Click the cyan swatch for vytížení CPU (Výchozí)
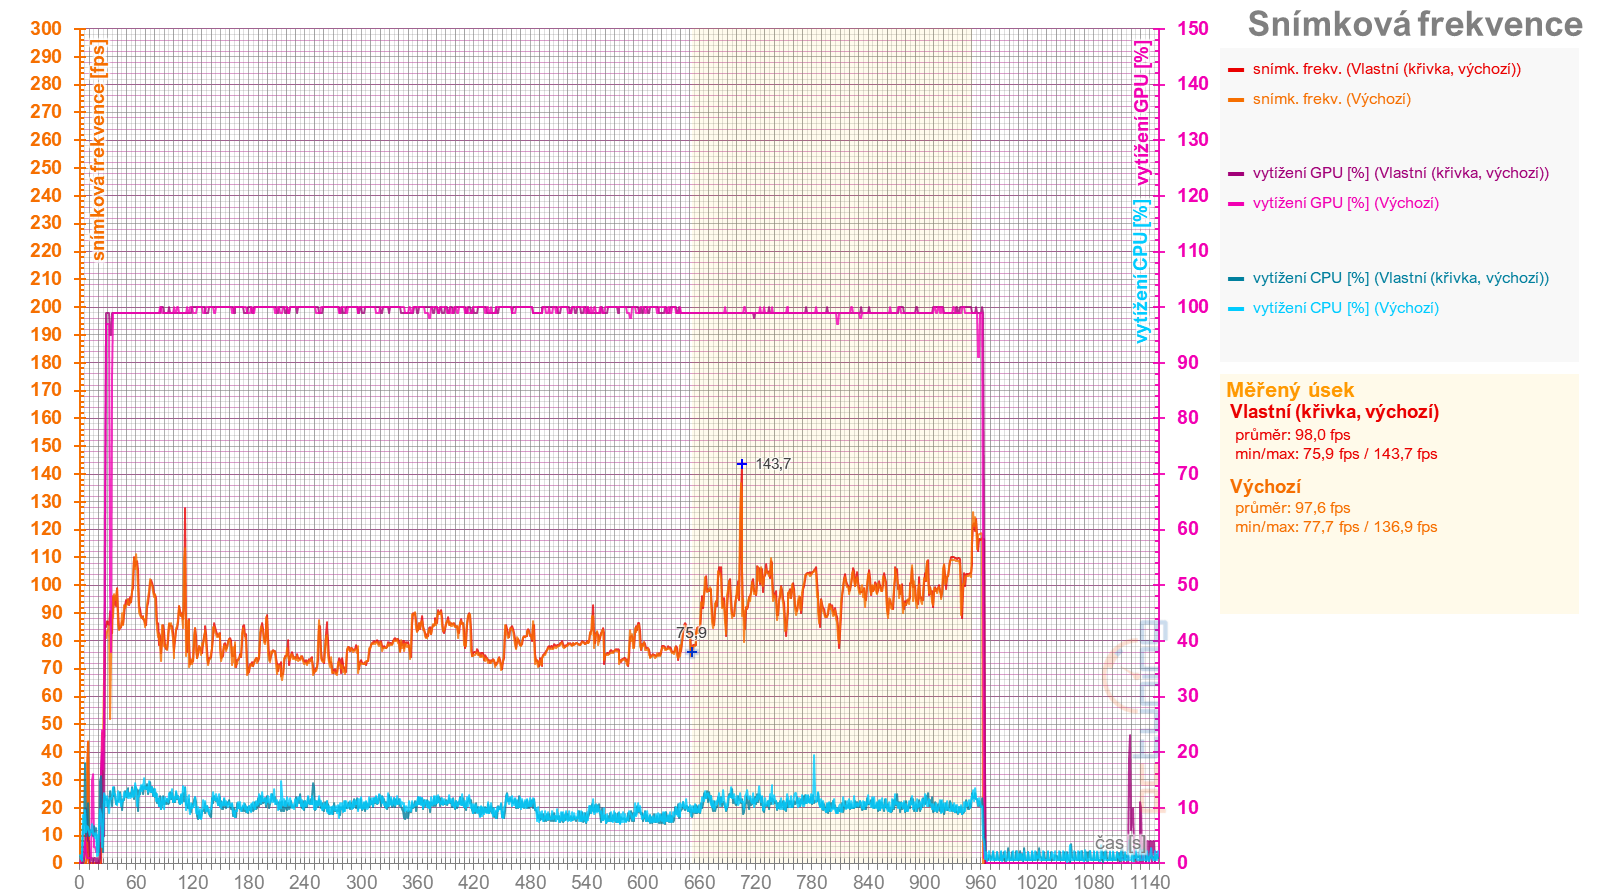Screen dimensions: 1599x896 pyautogui.click(x=1236, y=309)
